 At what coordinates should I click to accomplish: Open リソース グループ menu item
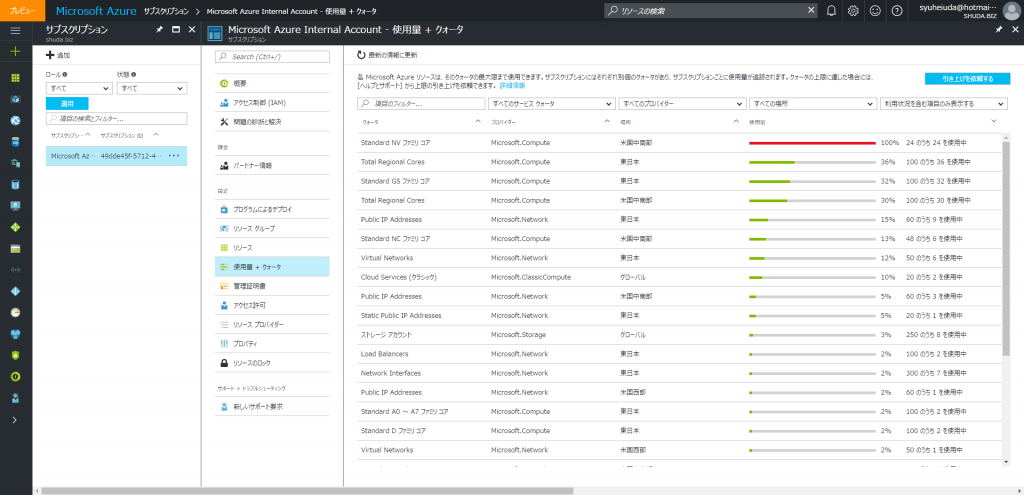pyautogui.click(x=272, y=229)
